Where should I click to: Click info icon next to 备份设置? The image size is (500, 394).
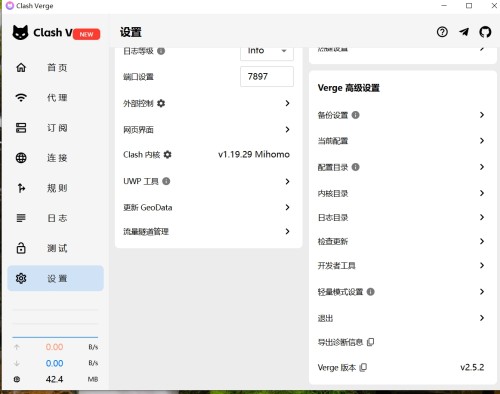[355, 115]
